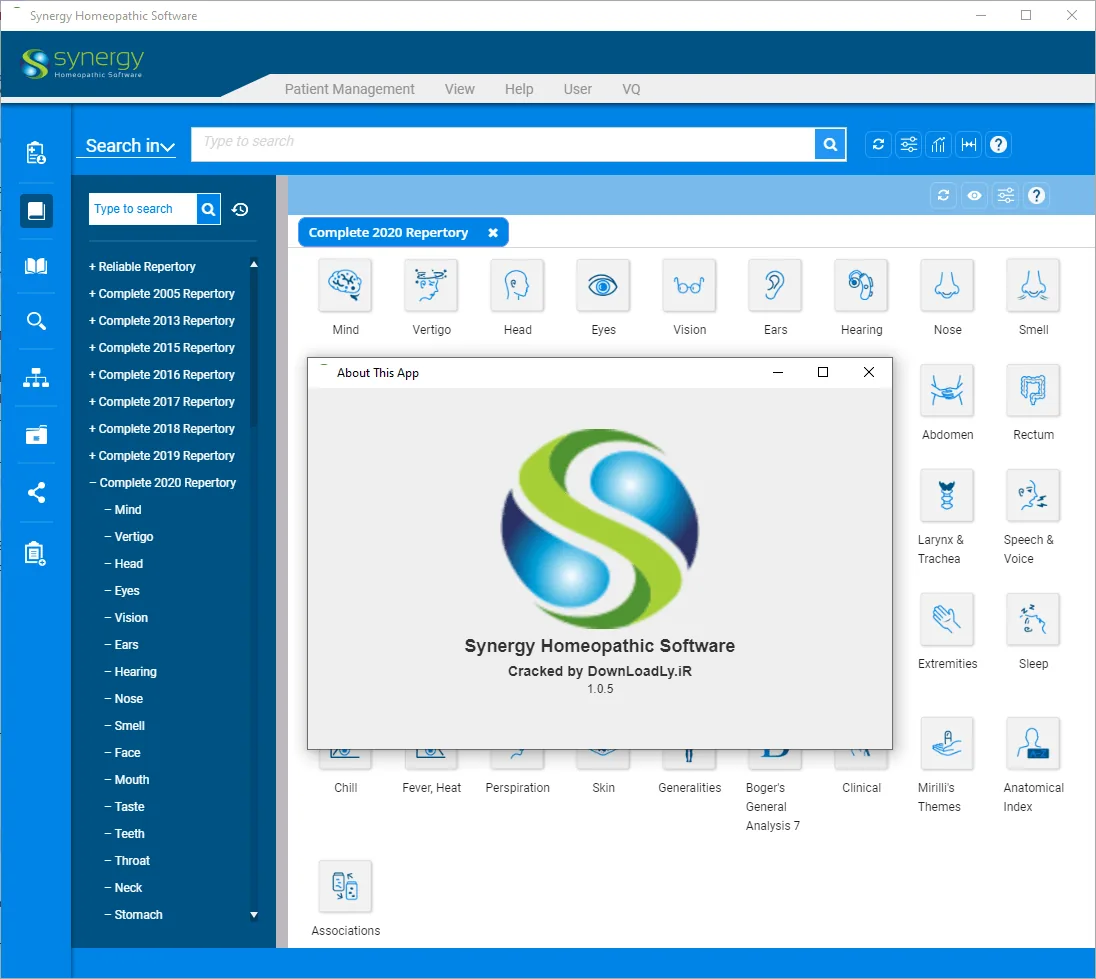
Task: Expand the Reliable Repertory tree node
Action: 142,267
